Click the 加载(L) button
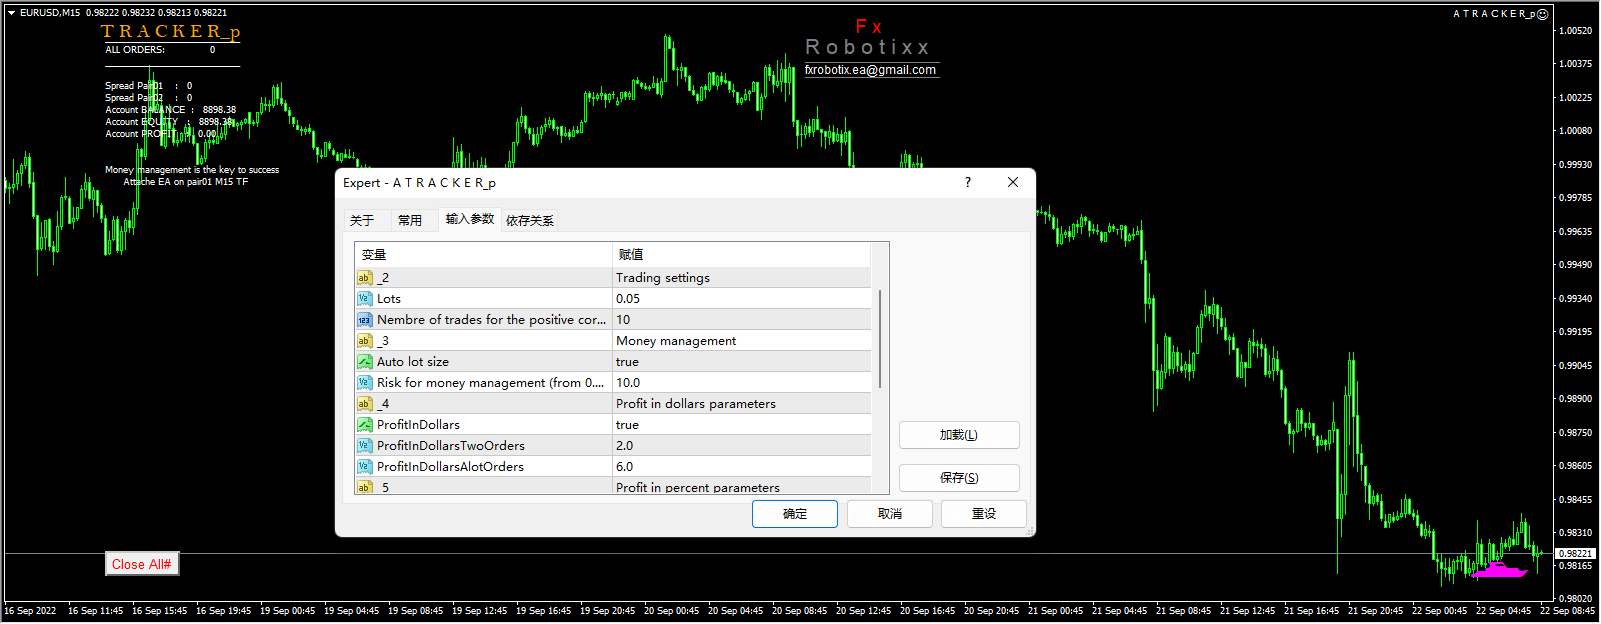This screenshot has height=624, width=1601. [959, 435]
